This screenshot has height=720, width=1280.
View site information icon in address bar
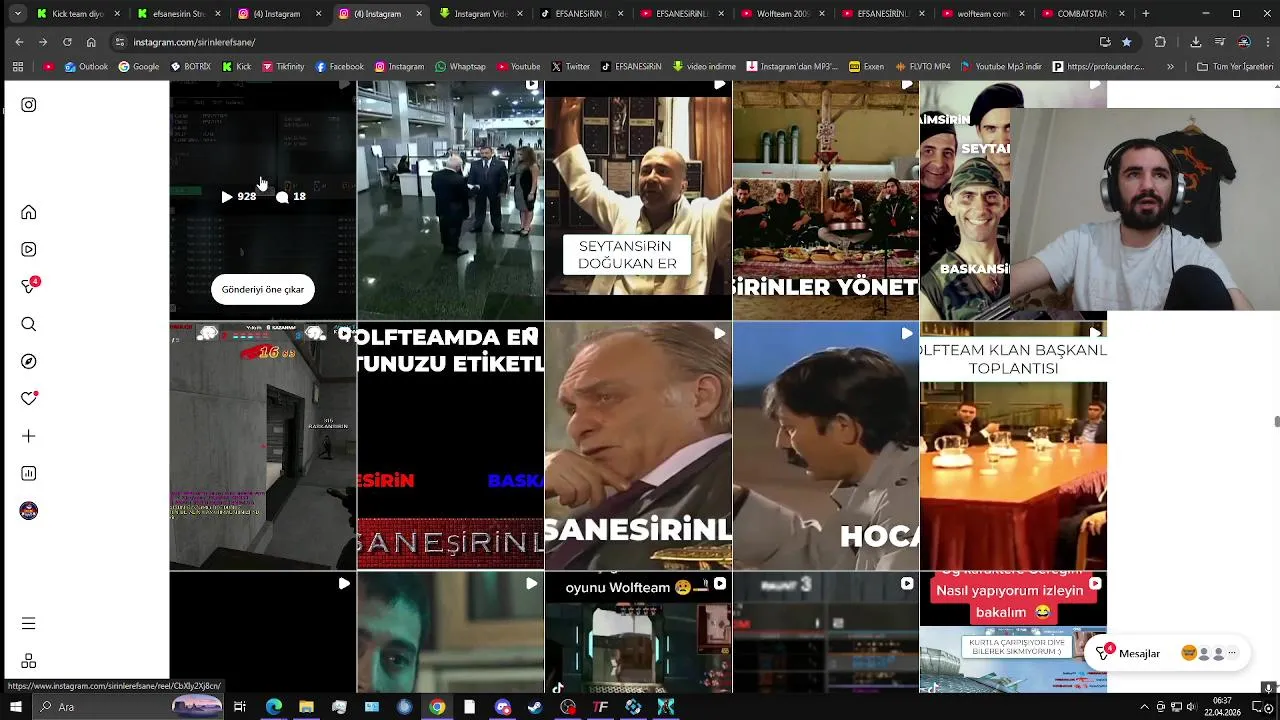click(x=120, y=42)
